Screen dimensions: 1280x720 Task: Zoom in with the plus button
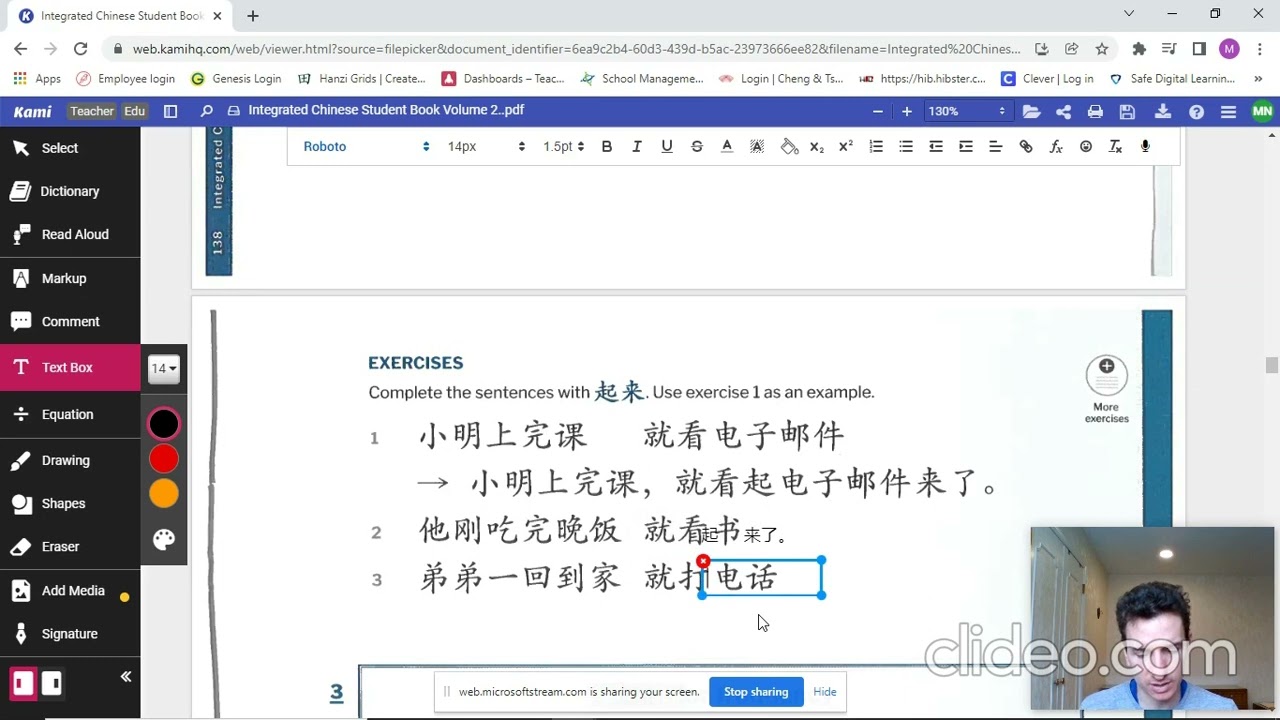point(906,111)
